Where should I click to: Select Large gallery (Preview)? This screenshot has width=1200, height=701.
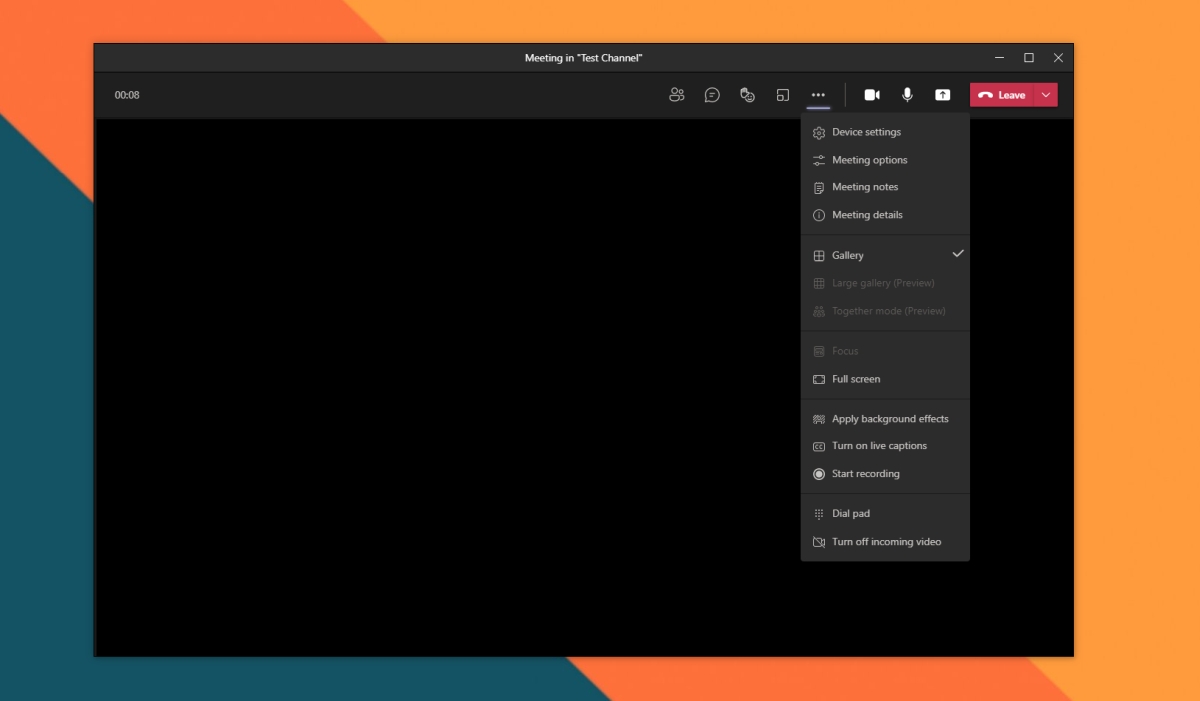[x=885, y=283]
